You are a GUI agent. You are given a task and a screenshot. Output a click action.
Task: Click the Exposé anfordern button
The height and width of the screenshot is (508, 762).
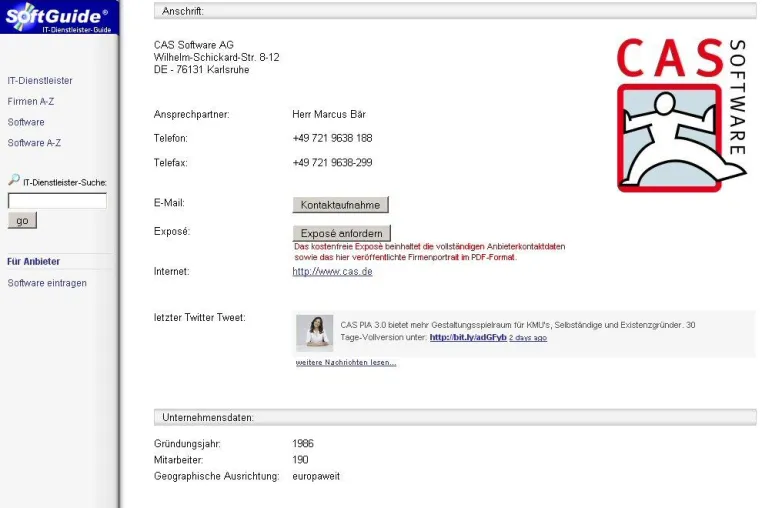pos(342,233)
